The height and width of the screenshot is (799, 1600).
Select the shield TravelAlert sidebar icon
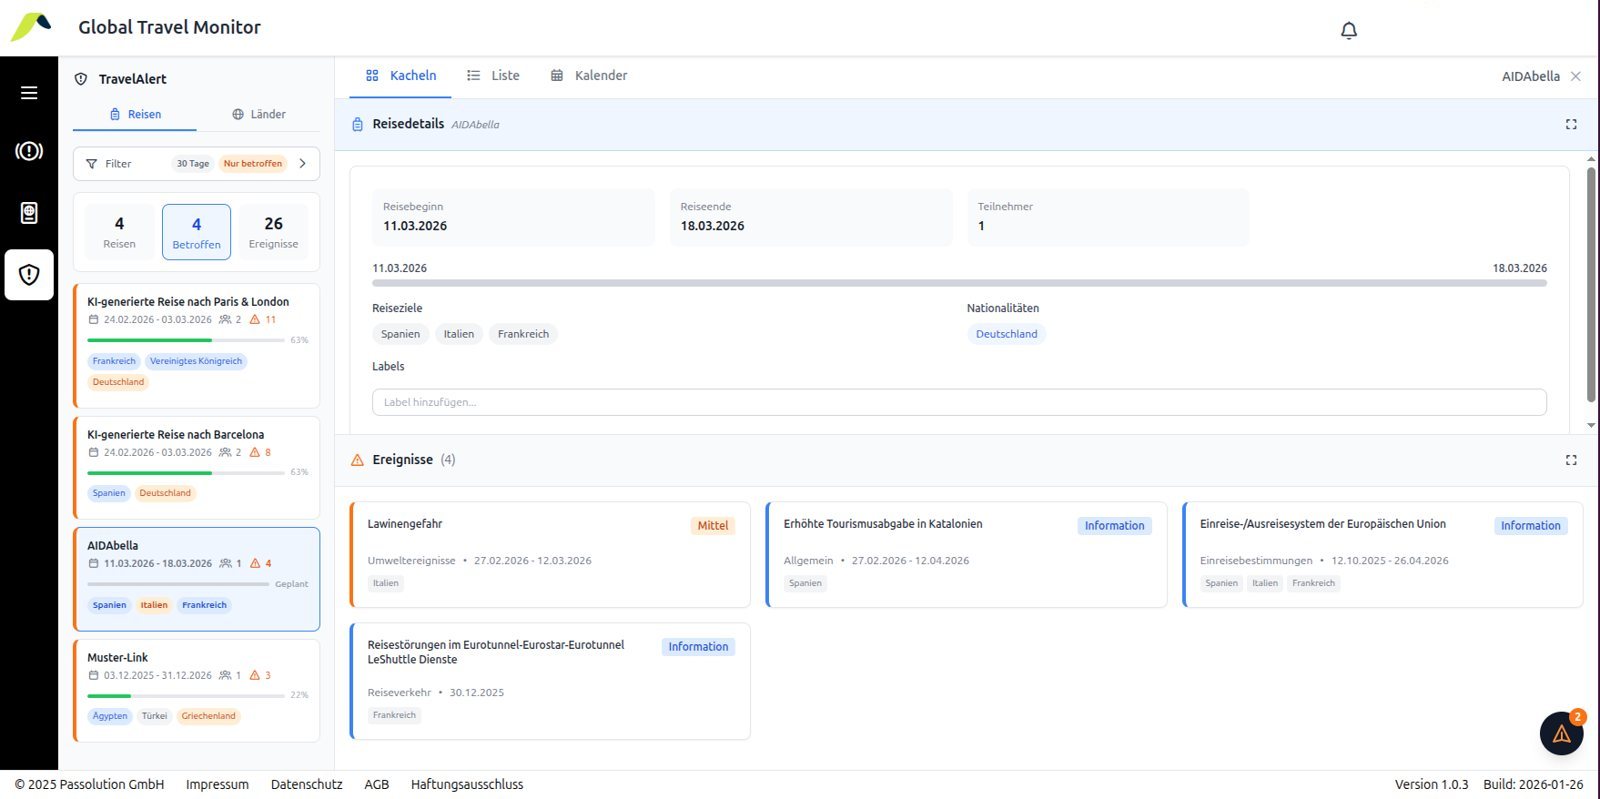pos(29,275)
